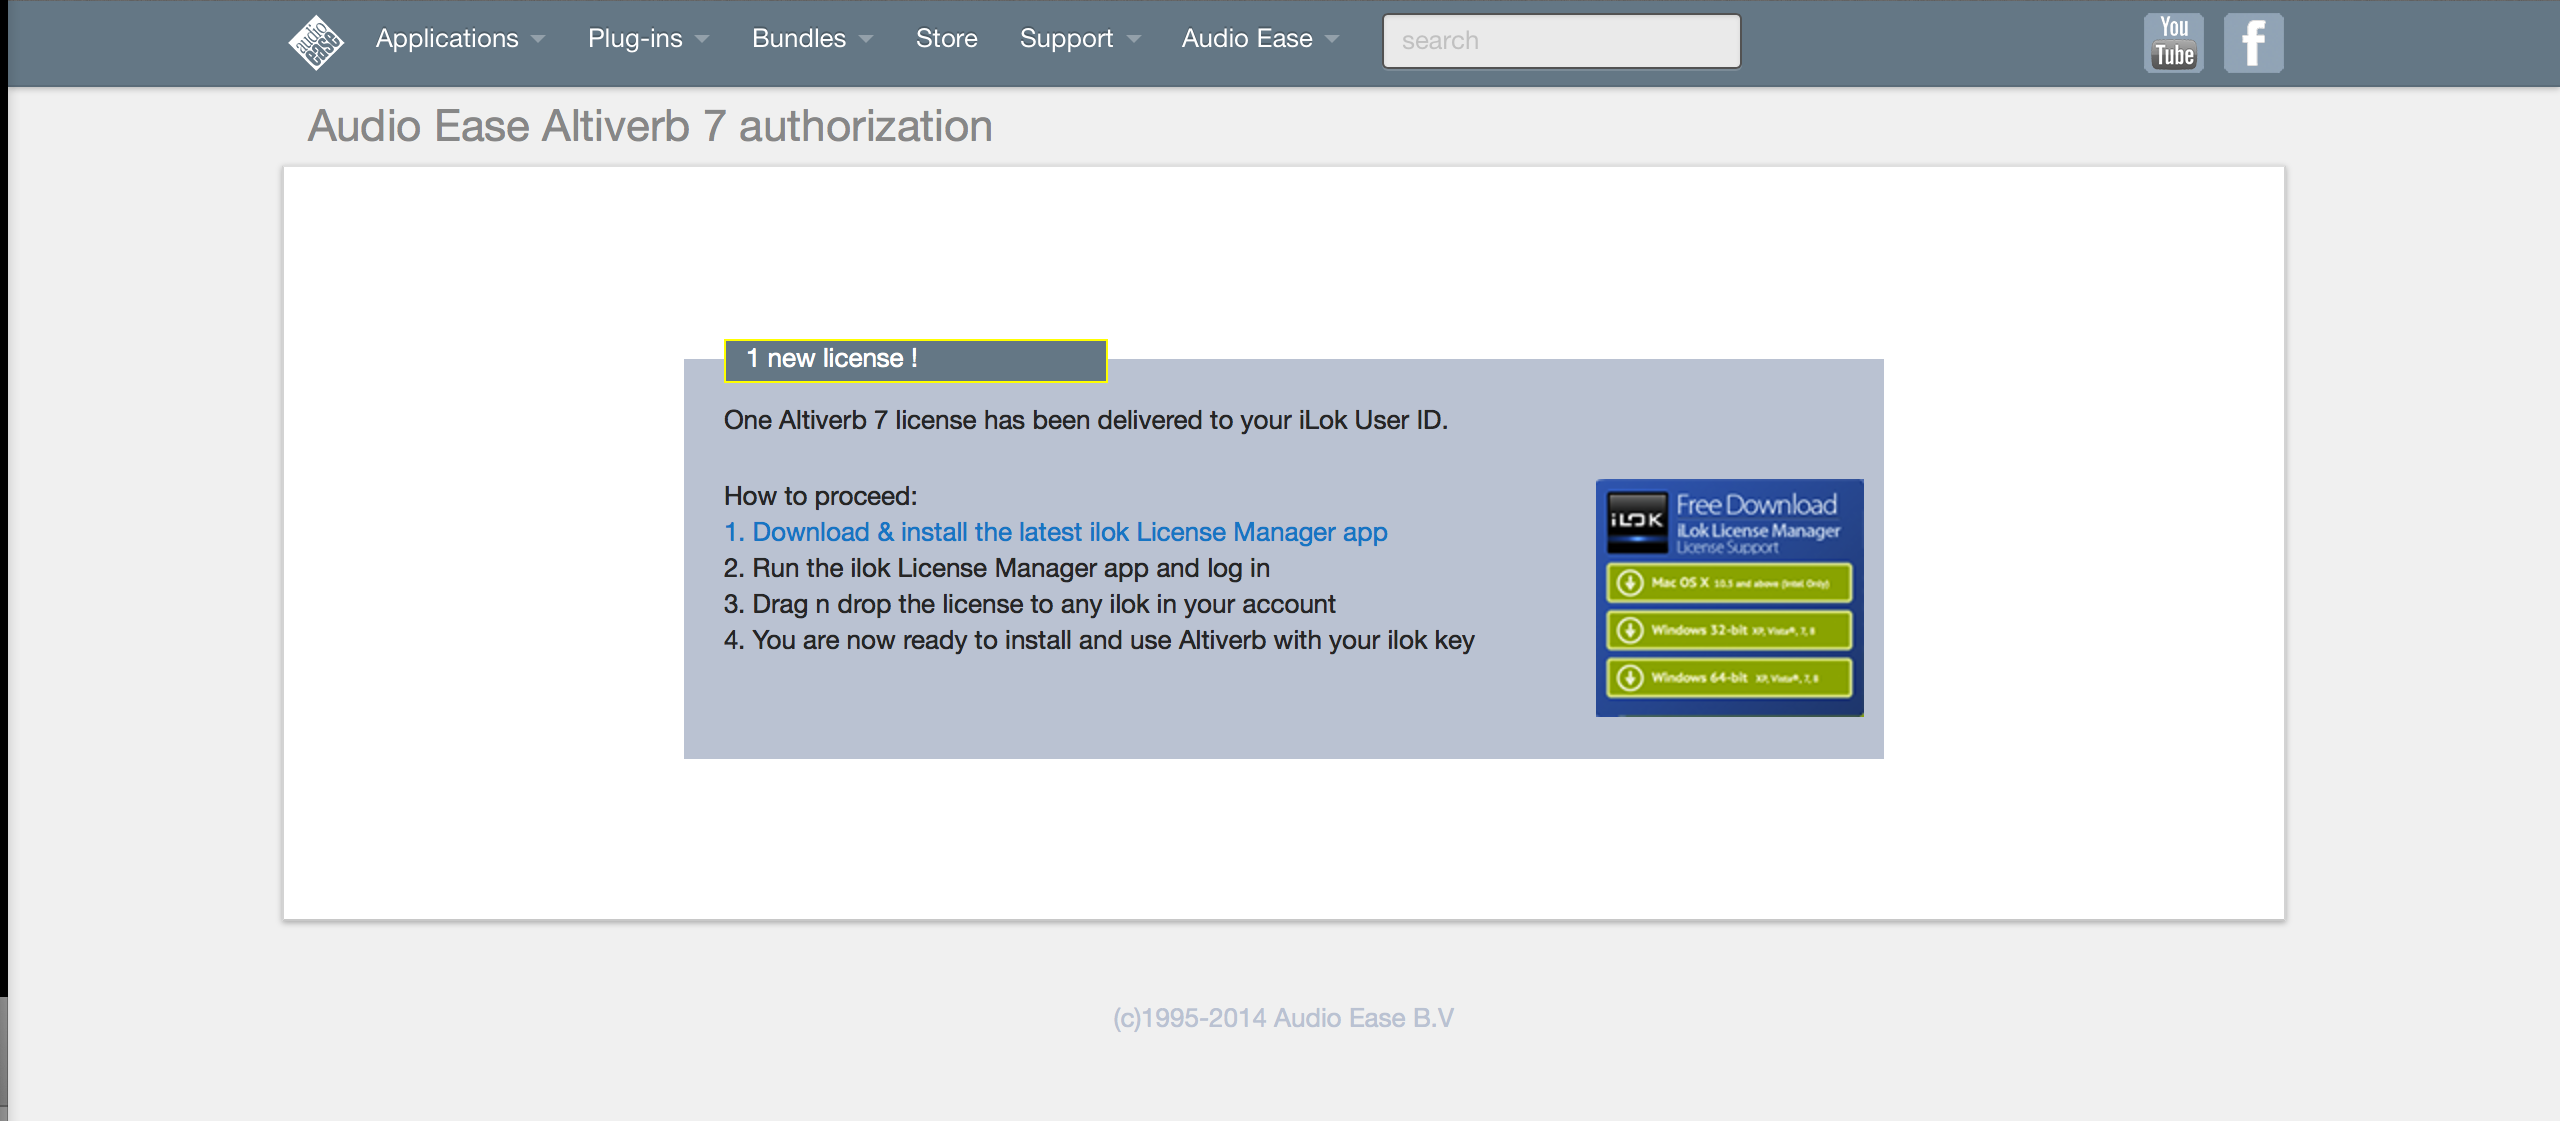Viewport: 2560px width, 1121px height.
Task: Click the Windows 32-bit download arrow icon
Action: (x=1630, y=630)
